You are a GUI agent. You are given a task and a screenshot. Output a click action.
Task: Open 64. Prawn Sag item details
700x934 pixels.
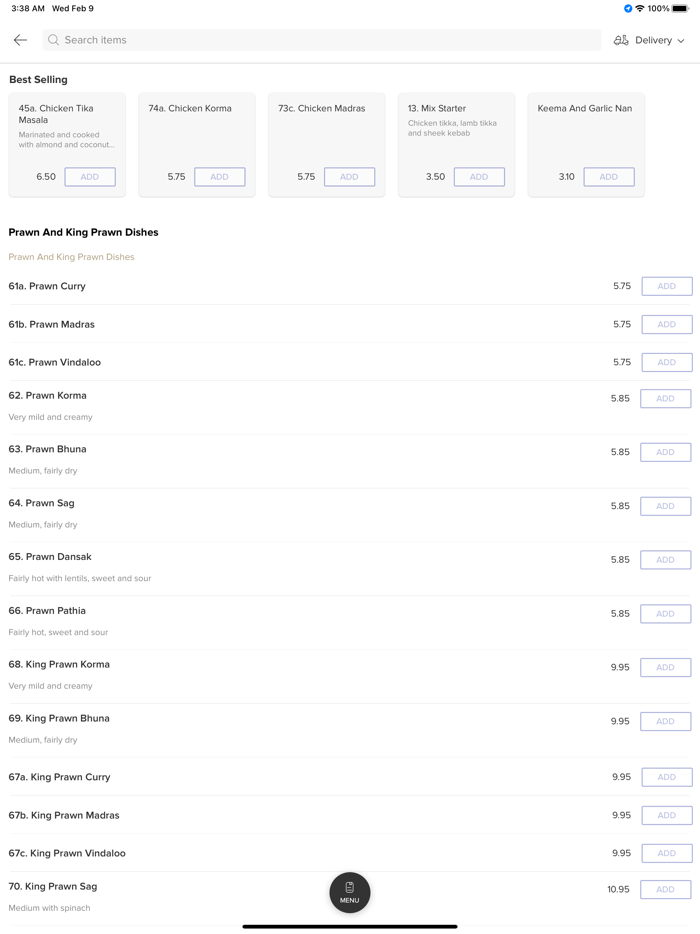coord(42,503)
